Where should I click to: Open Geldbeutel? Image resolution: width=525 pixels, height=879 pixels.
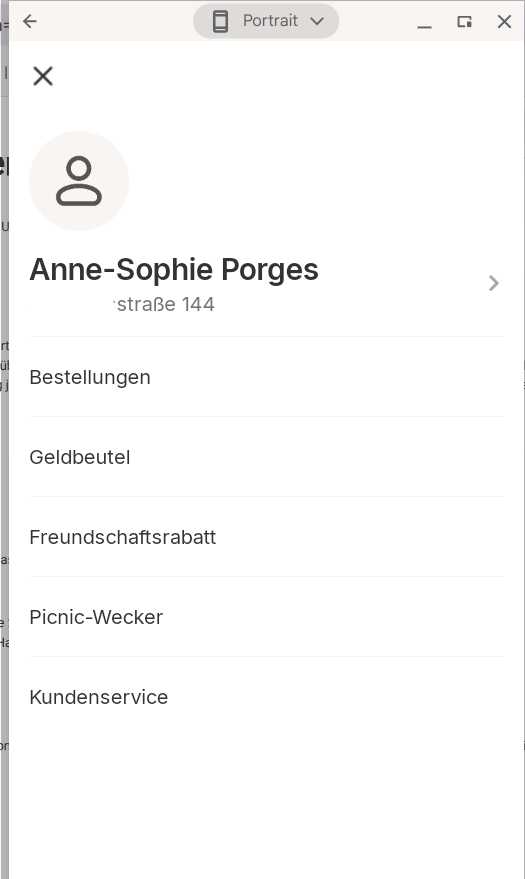pyautogui.click(x=267, y=457)
